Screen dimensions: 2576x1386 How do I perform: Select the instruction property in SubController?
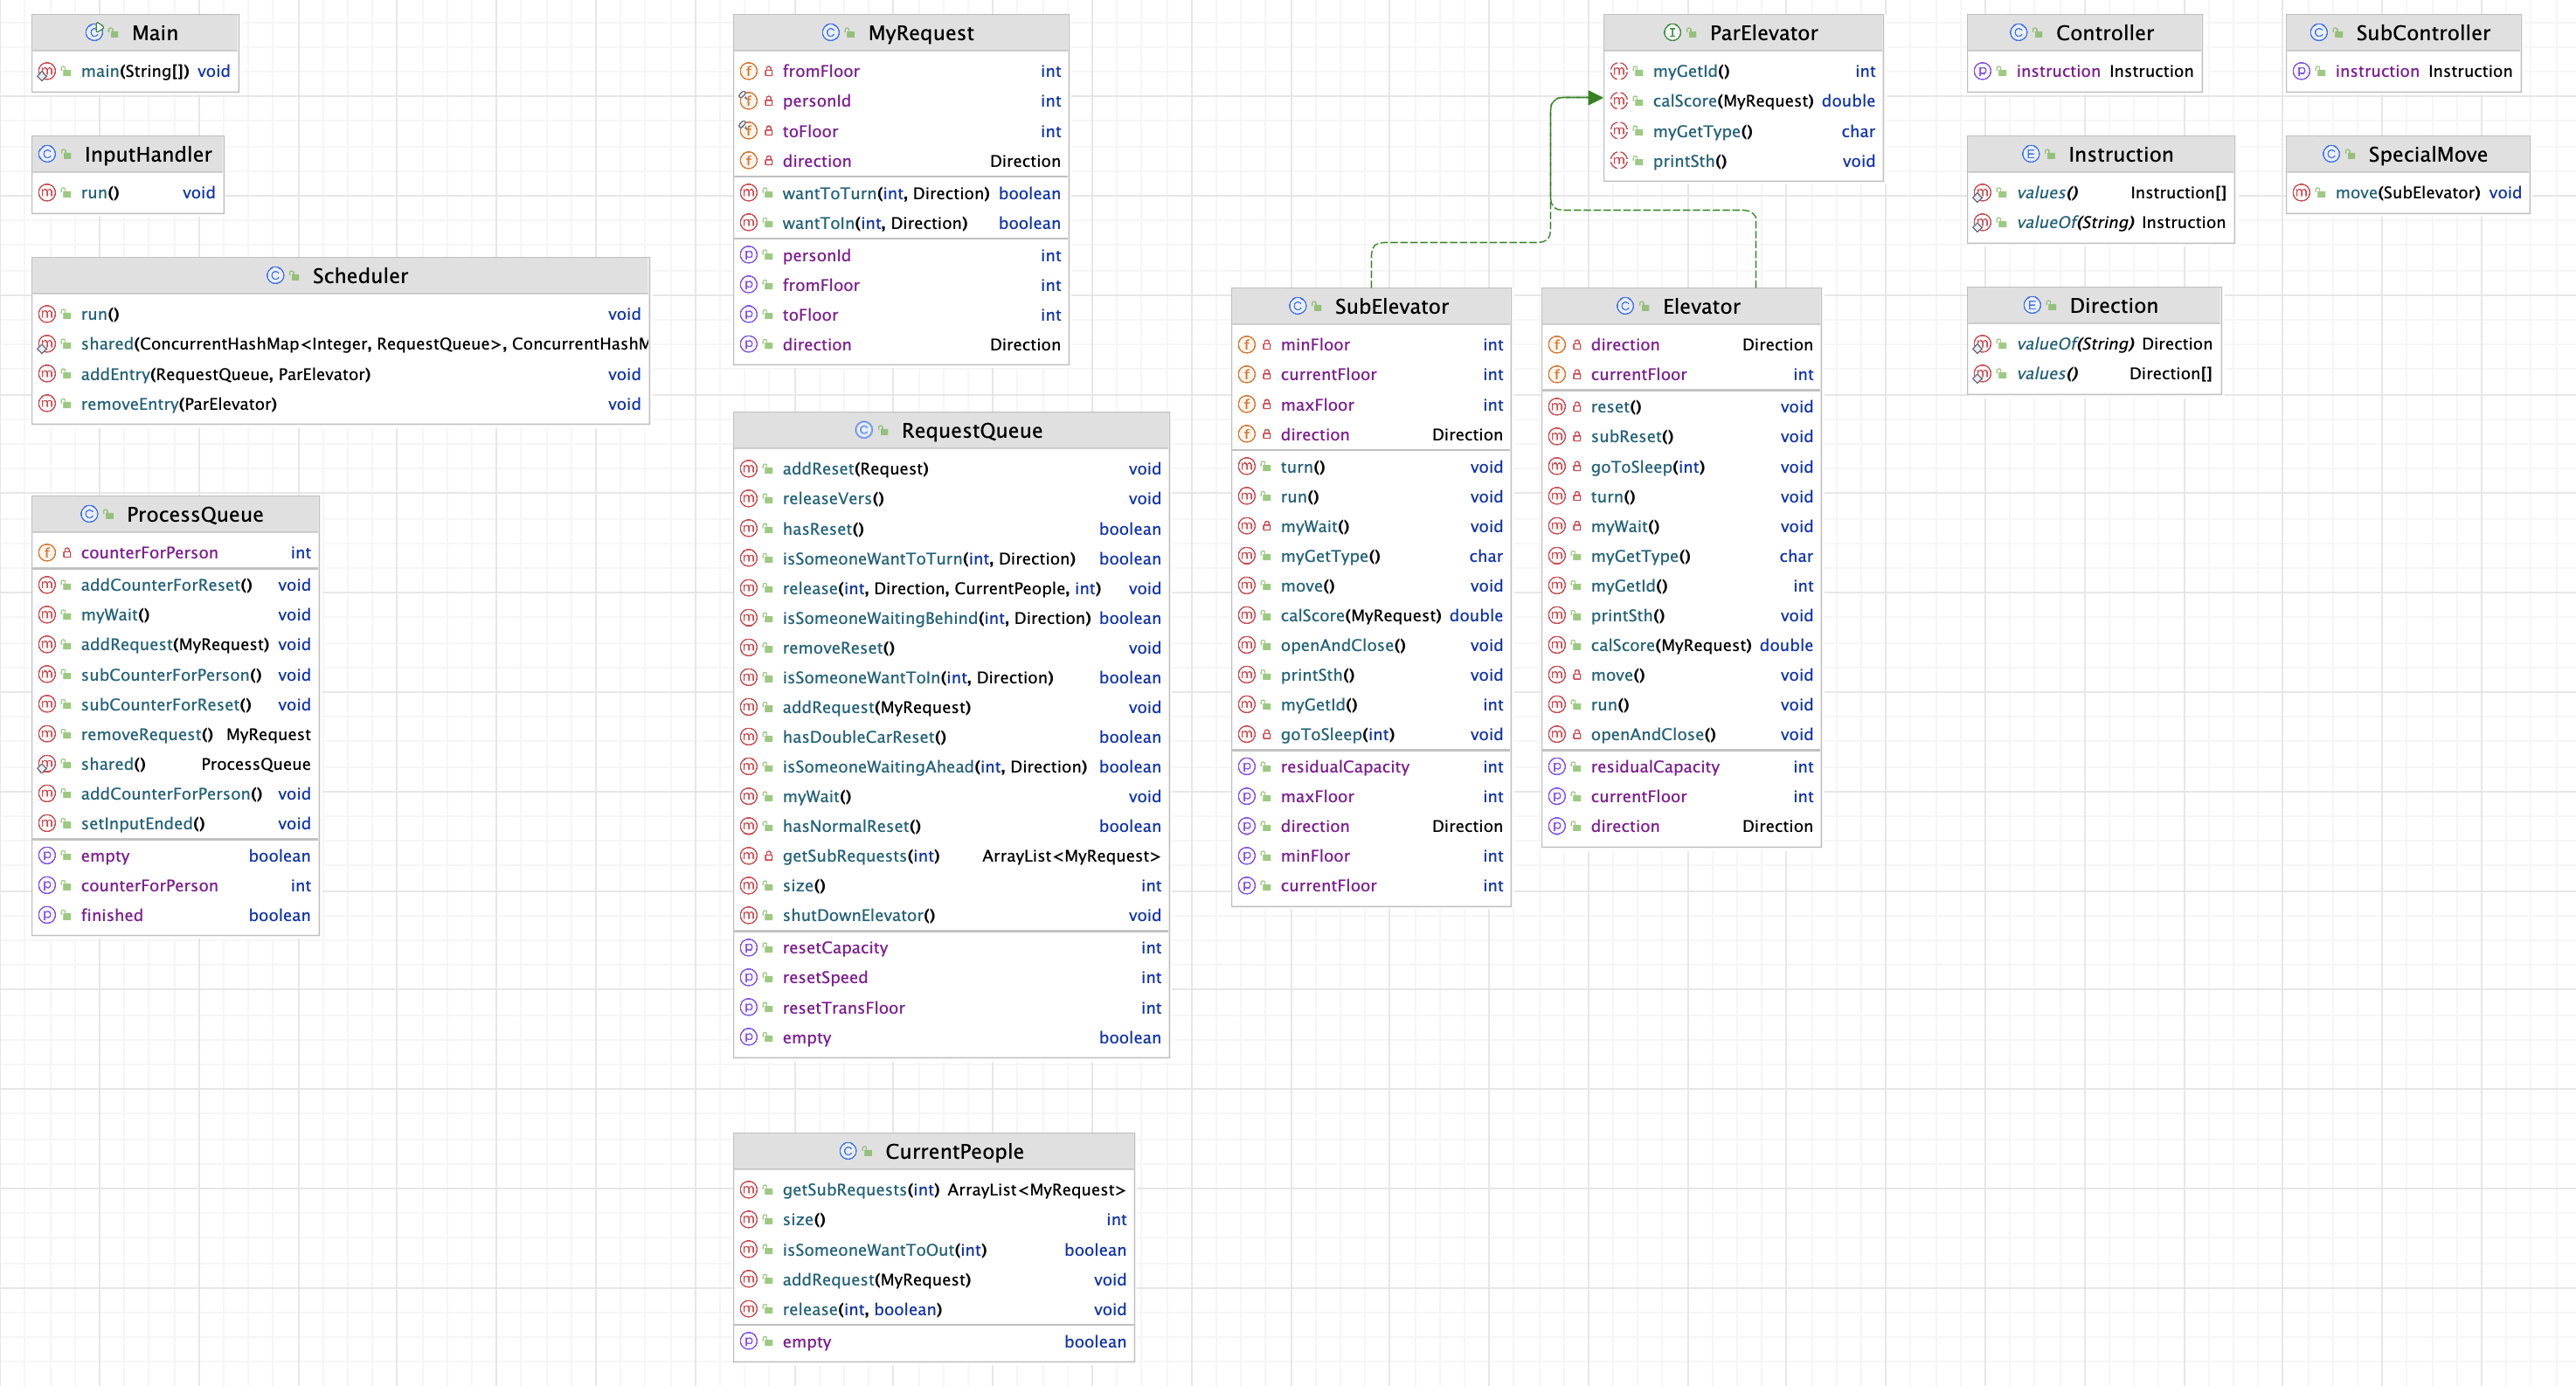coord(2377,71)
